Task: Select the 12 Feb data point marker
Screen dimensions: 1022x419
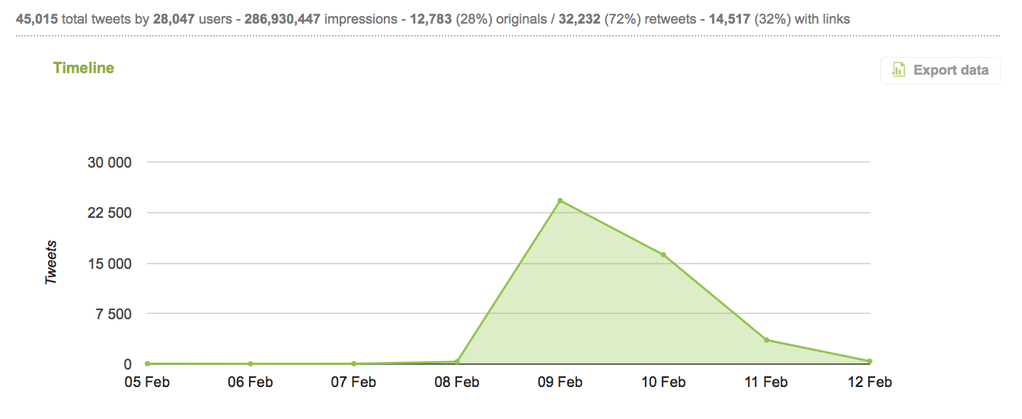Action: click(x=869, y=361)
